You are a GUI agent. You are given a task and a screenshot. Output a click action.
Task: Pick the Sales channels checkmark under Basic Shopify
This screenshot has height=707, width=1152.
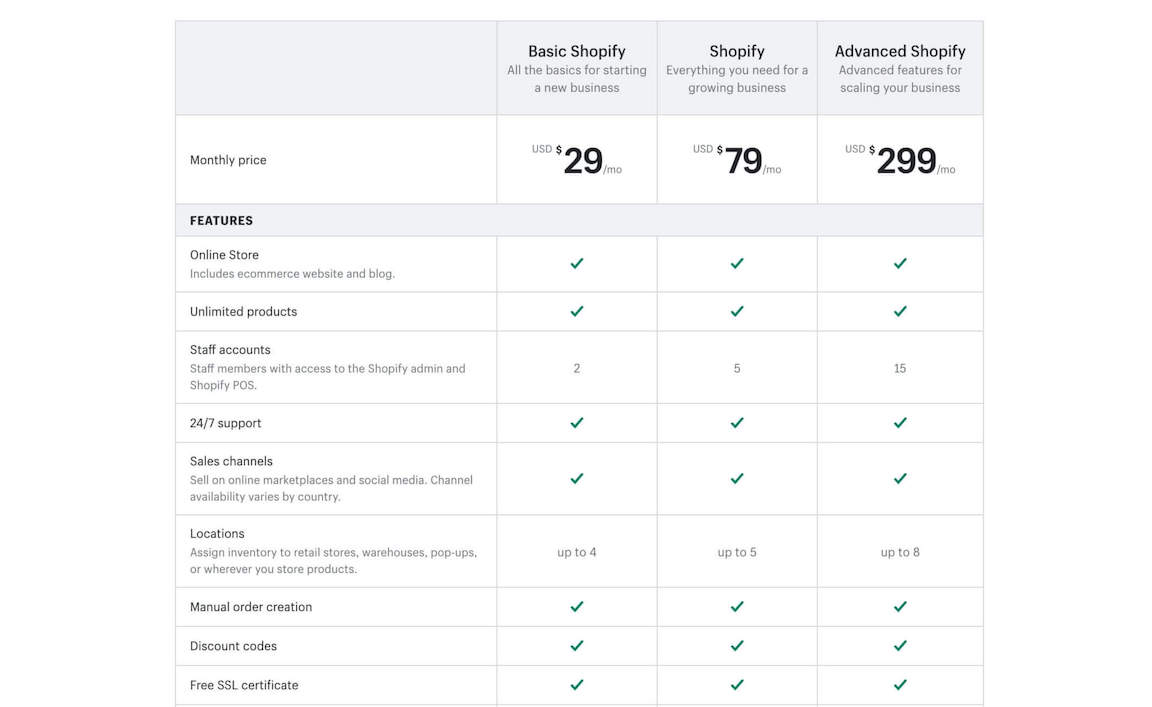577,478
